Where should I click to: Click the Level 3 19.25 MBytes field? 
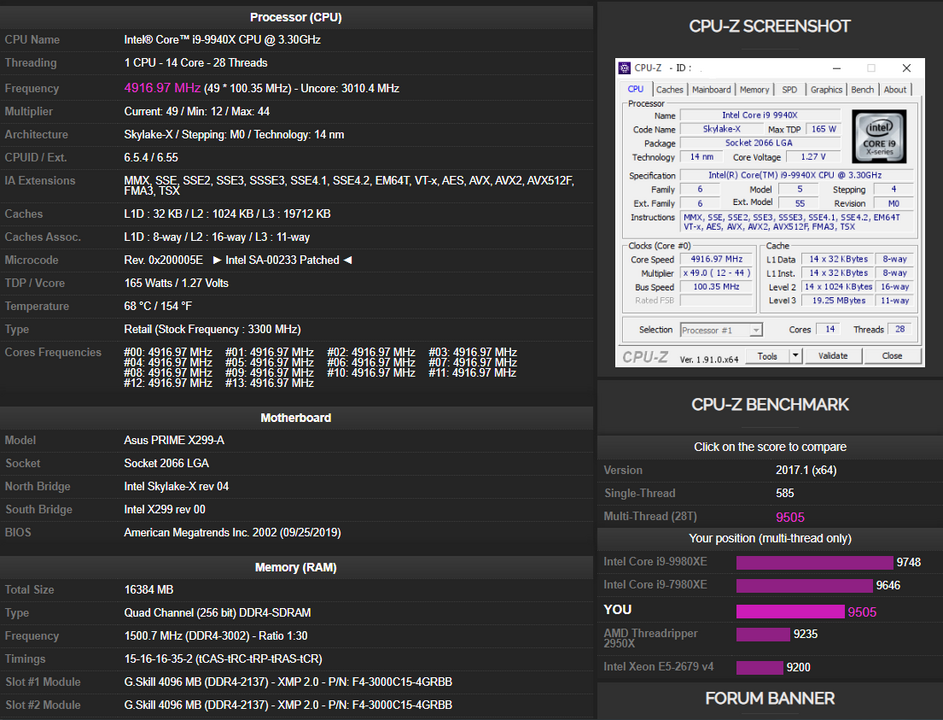coord(838,301)
